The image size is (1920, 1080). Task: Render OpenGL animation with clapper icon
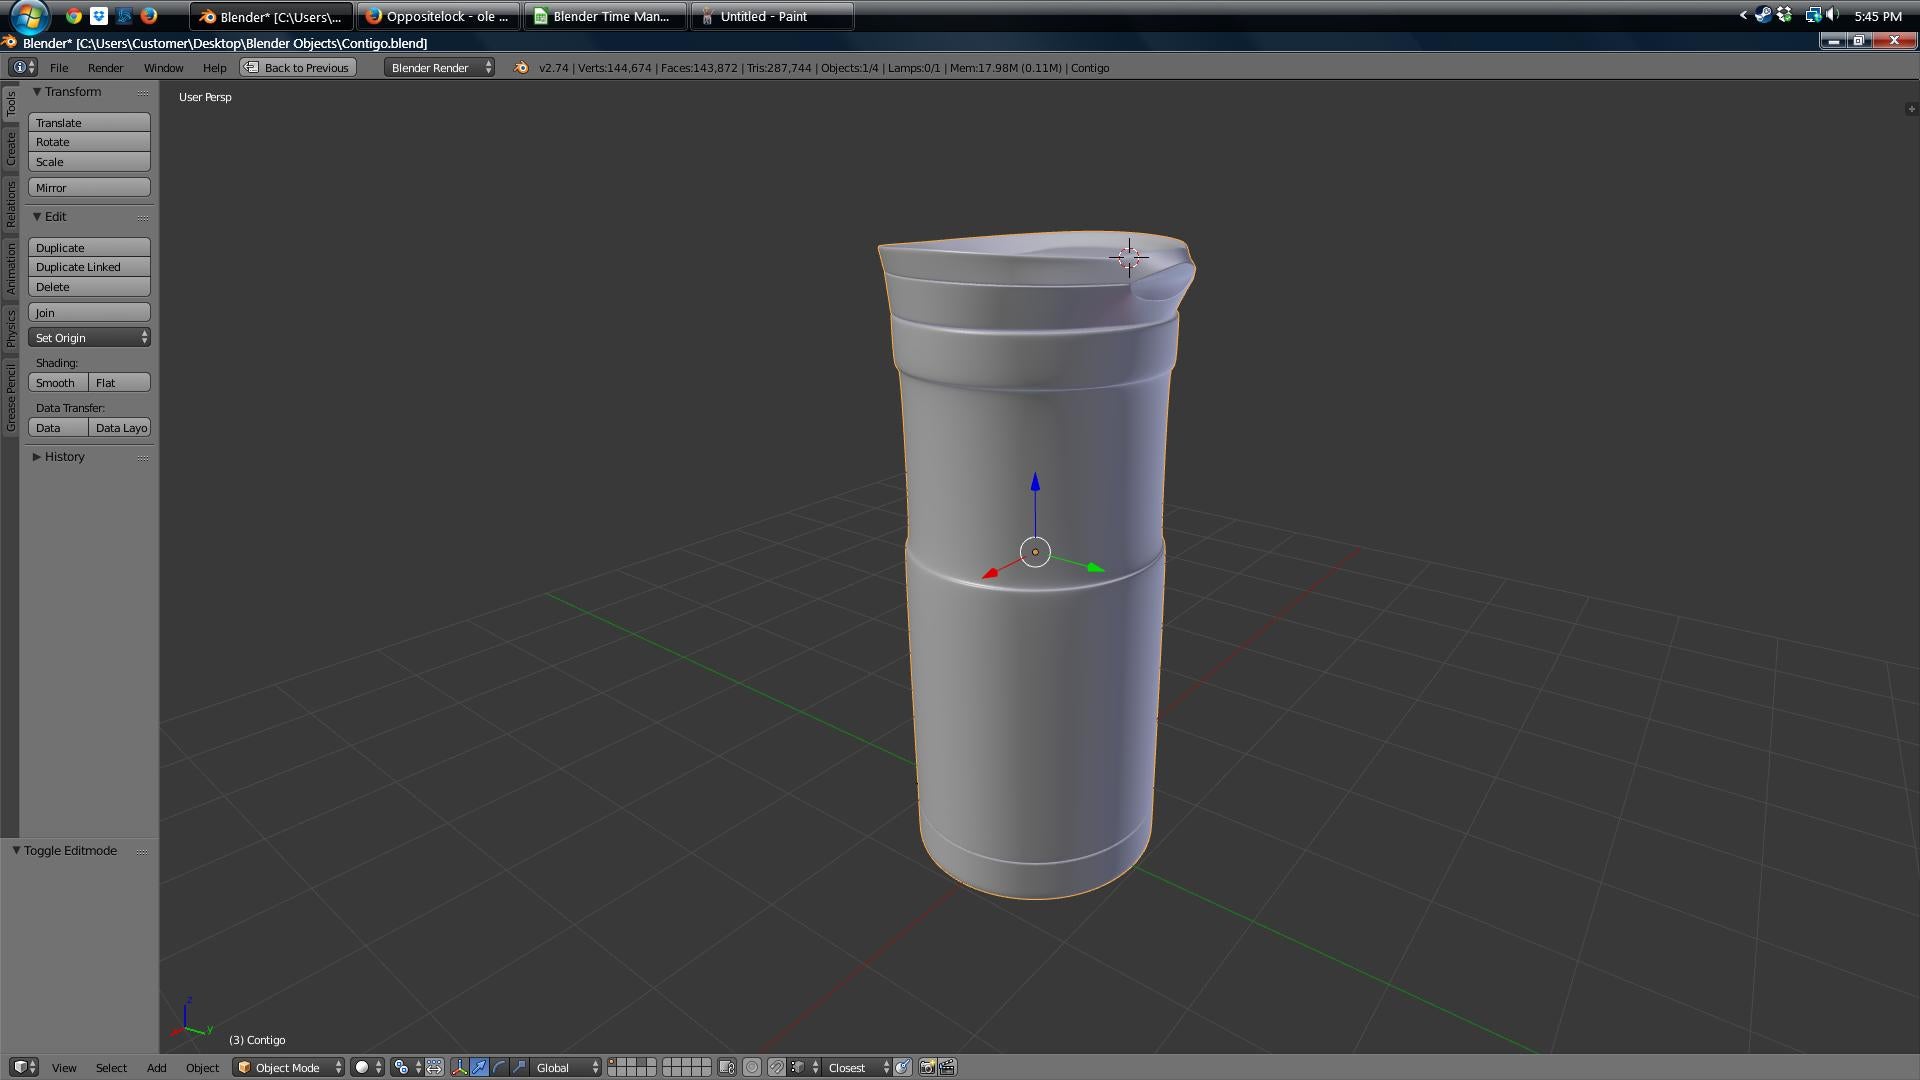point(947,1067)
